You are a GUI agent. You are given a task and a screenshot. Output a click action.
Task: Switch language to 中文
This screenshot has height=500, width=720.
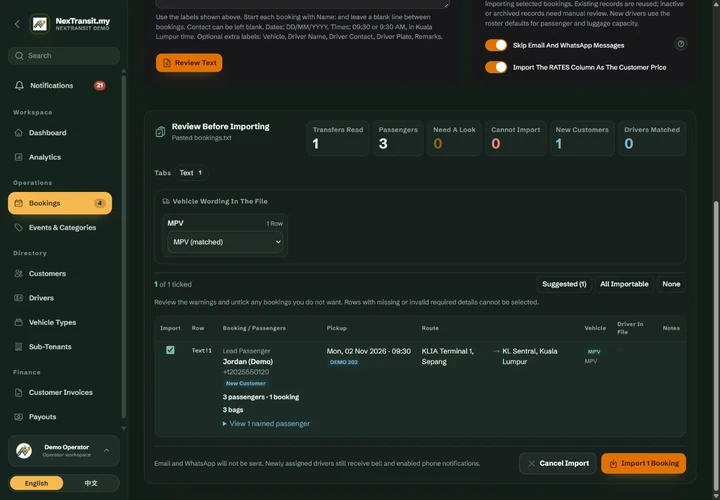tap(91, 483)
